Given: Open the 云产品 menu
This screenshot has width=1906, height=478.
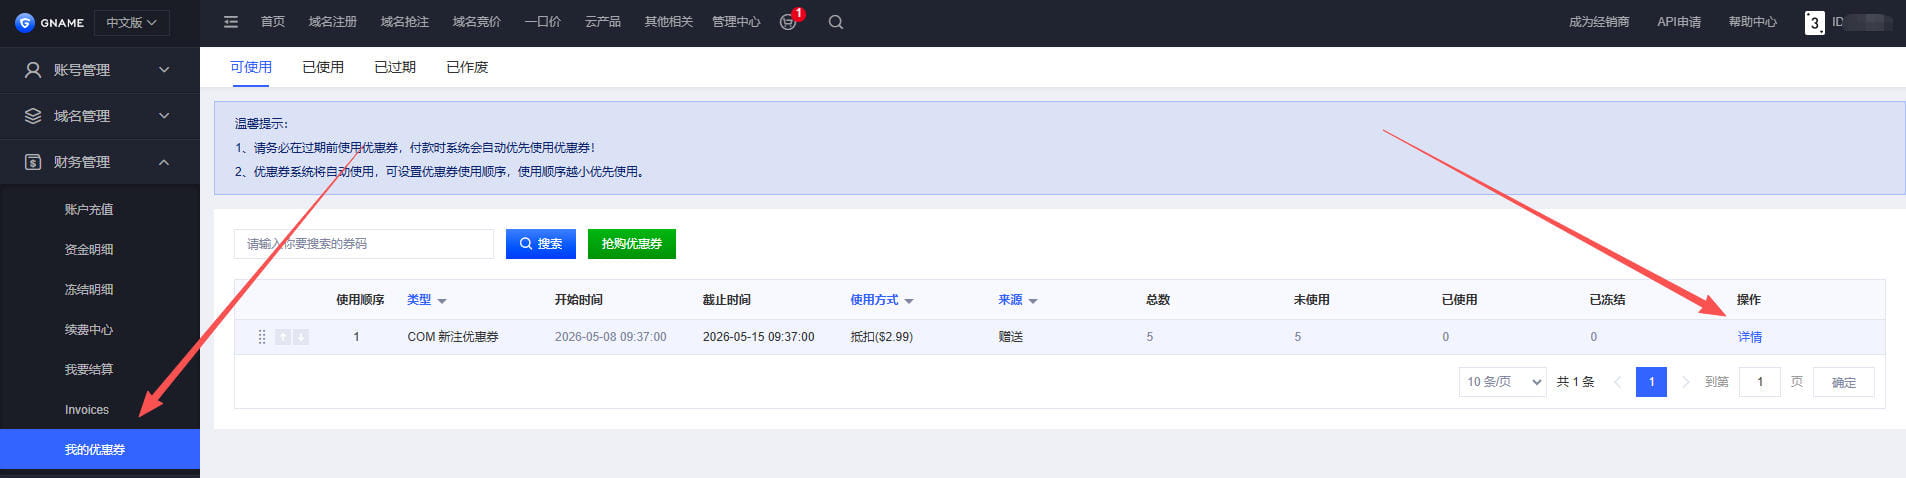Looking at the screenshot, I should [x=603, y=22].
